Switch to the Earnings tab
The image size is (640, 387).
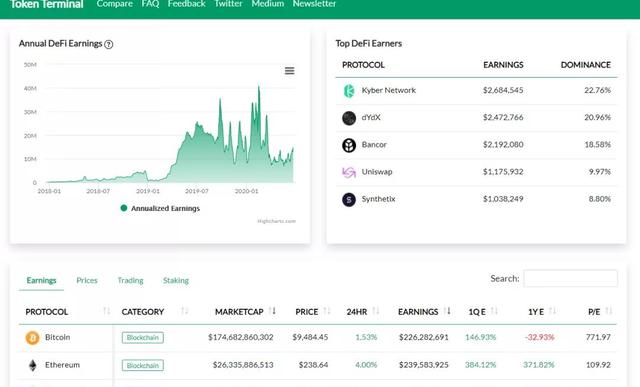point(41,280)
